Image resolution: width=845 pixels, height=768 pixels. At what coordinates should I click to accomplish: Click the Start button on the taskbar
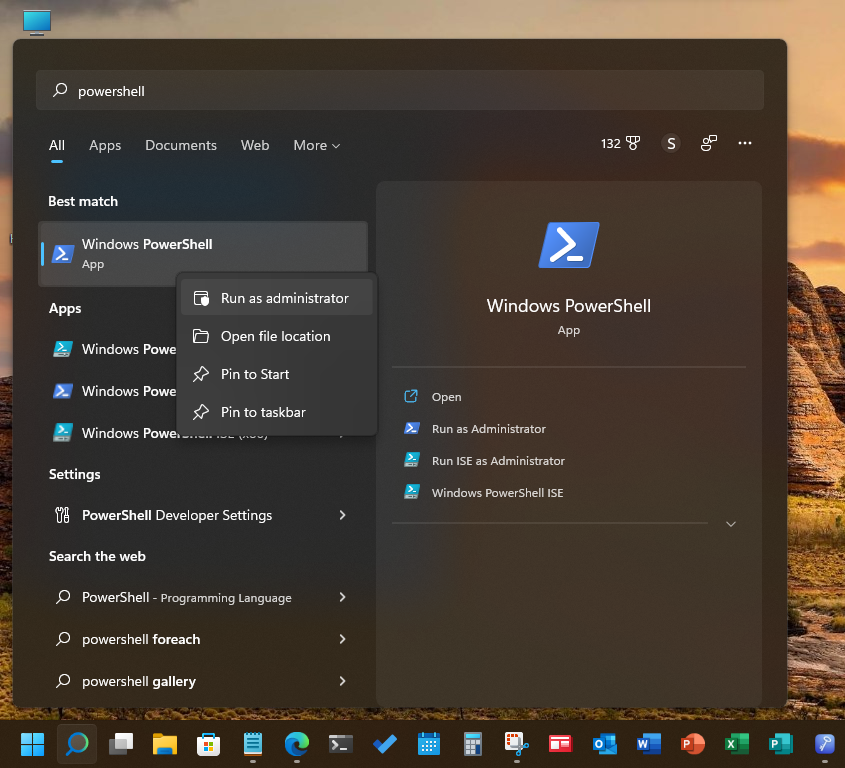32,744
